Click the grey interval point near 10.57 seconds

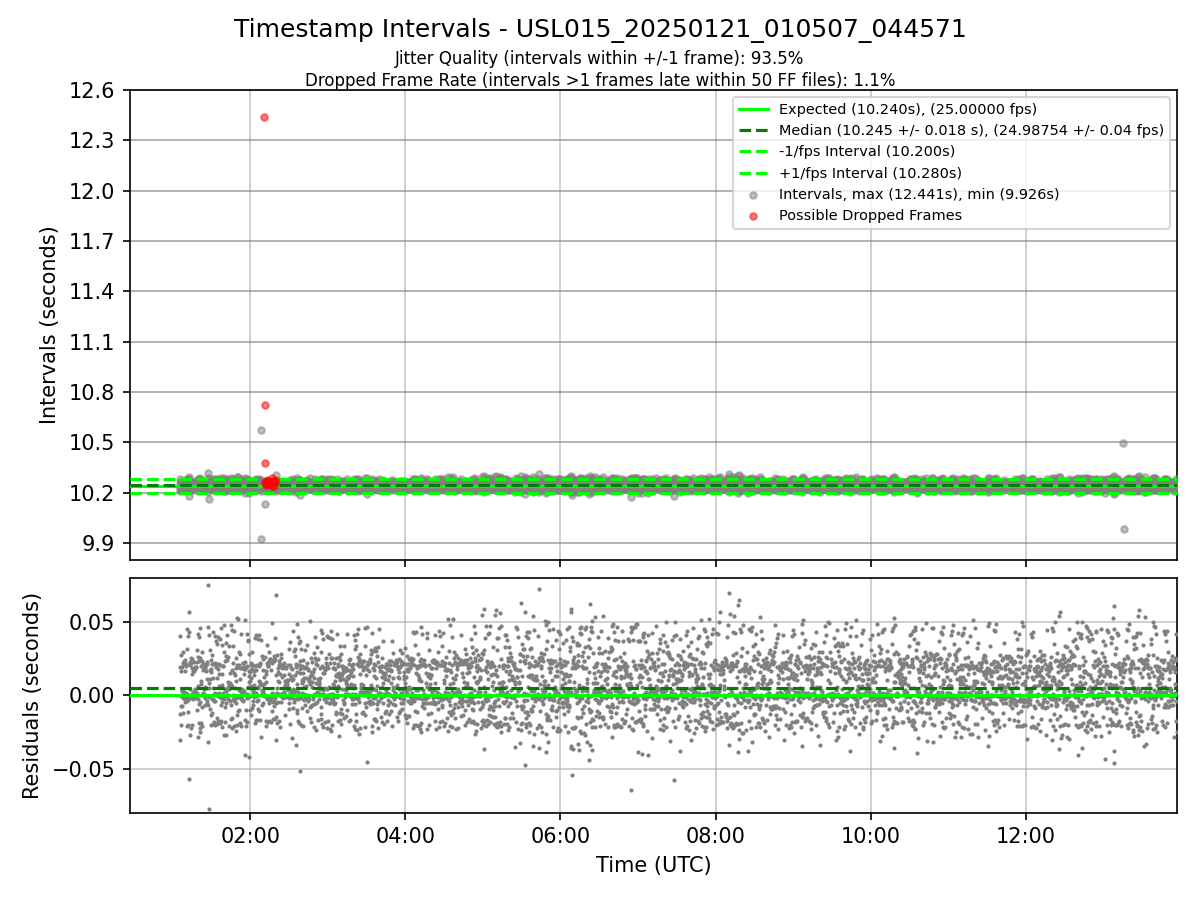pyautogui.click(x=261, y=430)
